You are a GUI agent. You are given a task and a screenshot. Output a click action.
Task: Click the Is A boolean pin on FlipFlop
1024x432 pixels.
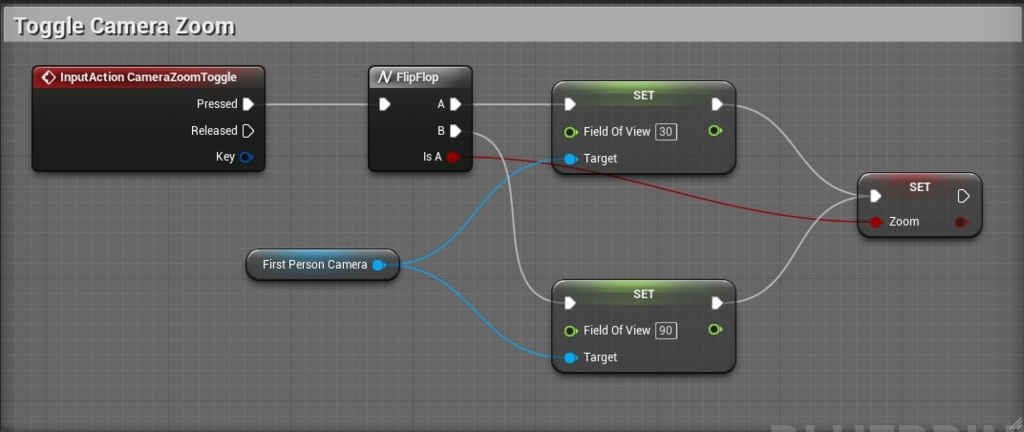coord(453,157)
